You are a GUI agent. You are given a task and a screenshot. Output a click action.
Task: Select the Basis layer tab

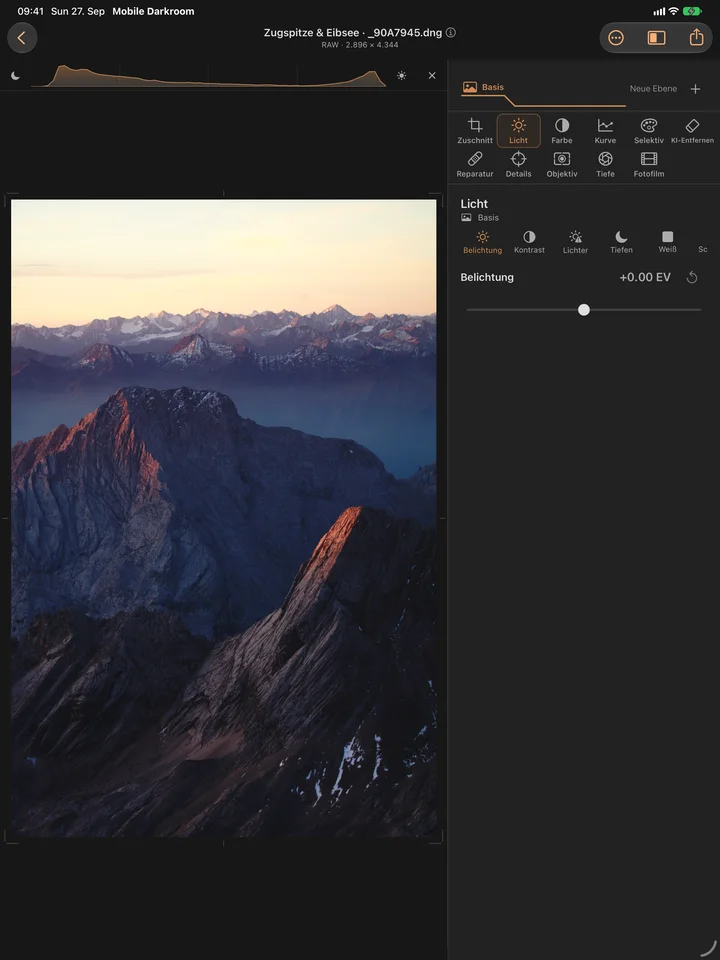coord(484,87)
